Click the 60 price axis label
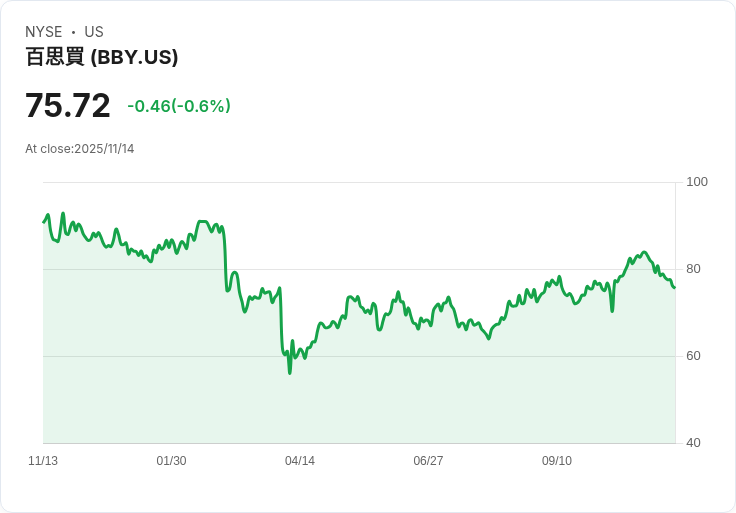736x513 pixels. (694, 356)
